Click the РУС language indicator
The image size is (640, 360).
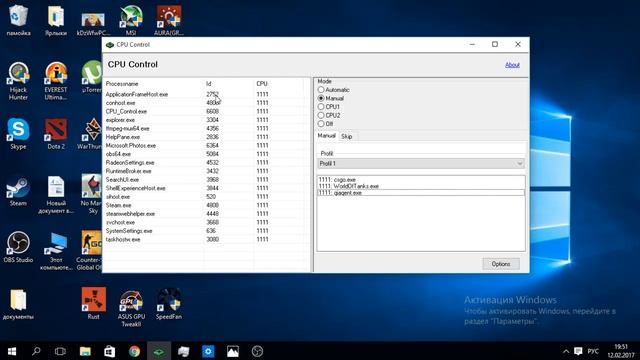pos(593,351)
